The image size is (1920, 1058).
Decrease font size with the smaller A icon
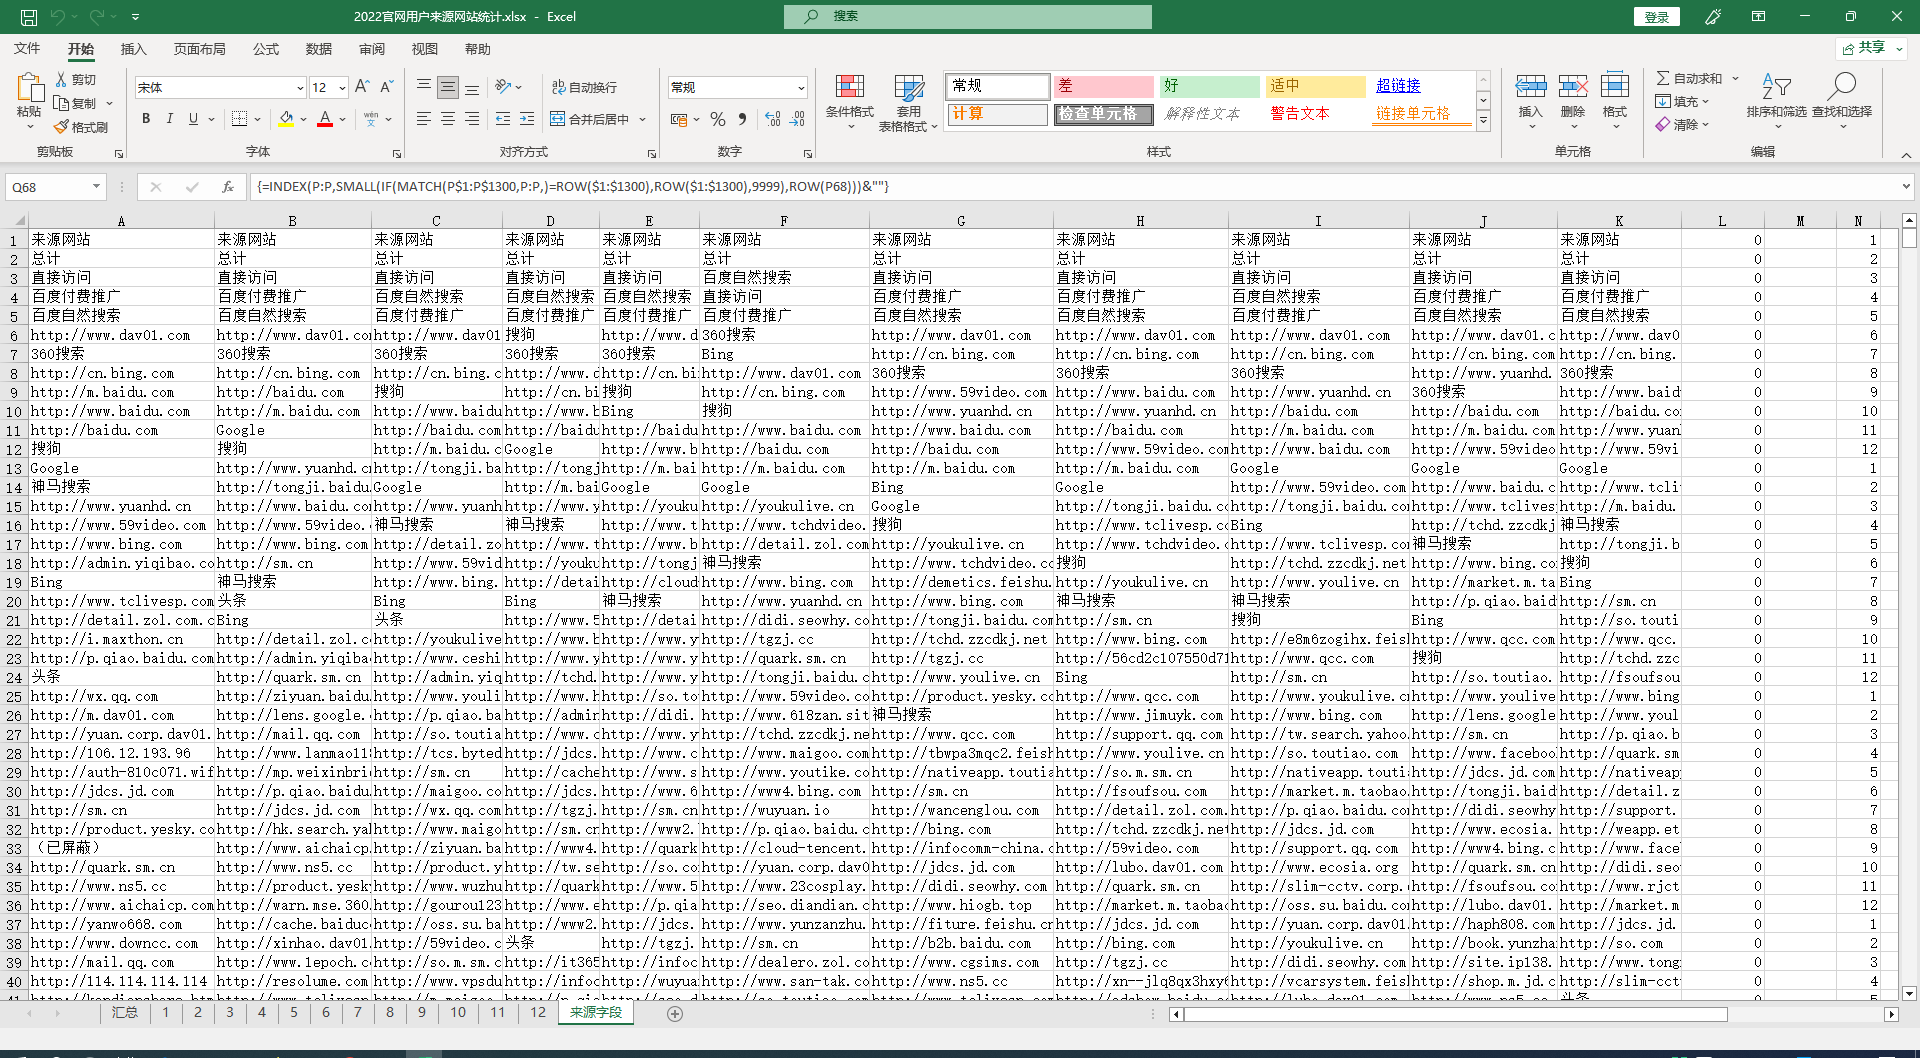[x=387, y=87]
